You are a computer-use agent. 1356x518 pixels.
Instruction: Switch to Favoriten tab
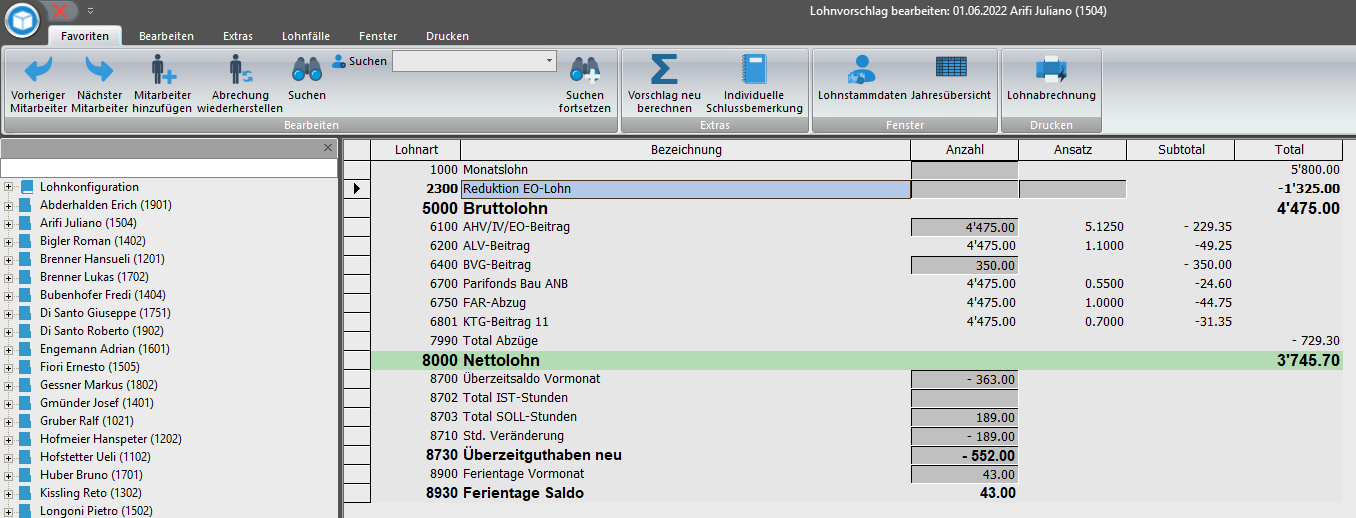(x=85, y=36)
